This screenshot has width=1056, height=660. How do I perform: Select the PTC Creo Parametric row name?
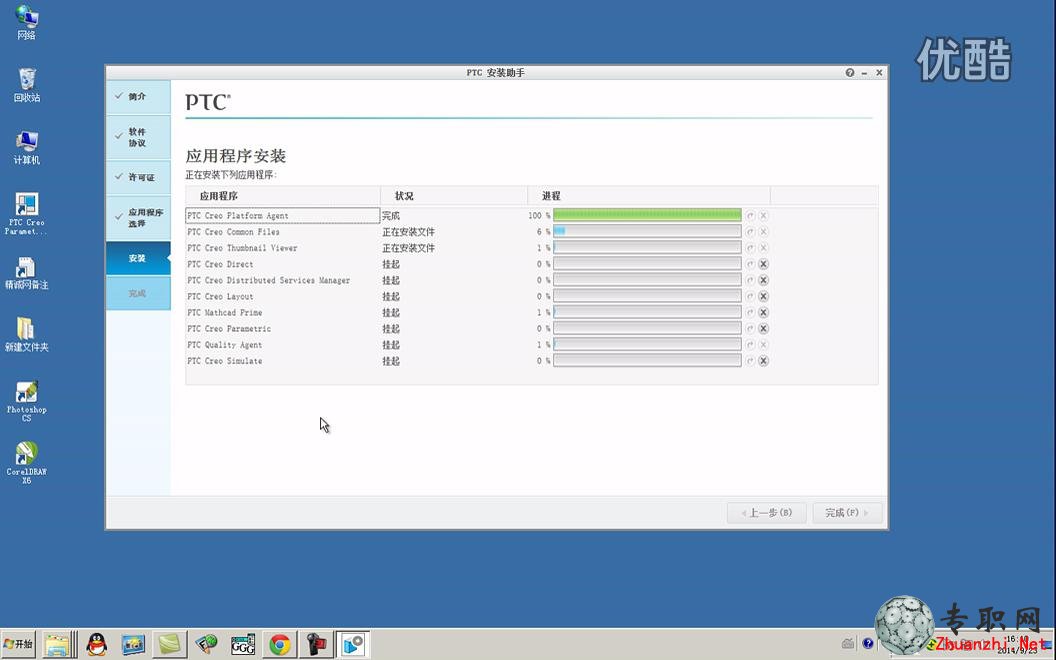[229, 329]
